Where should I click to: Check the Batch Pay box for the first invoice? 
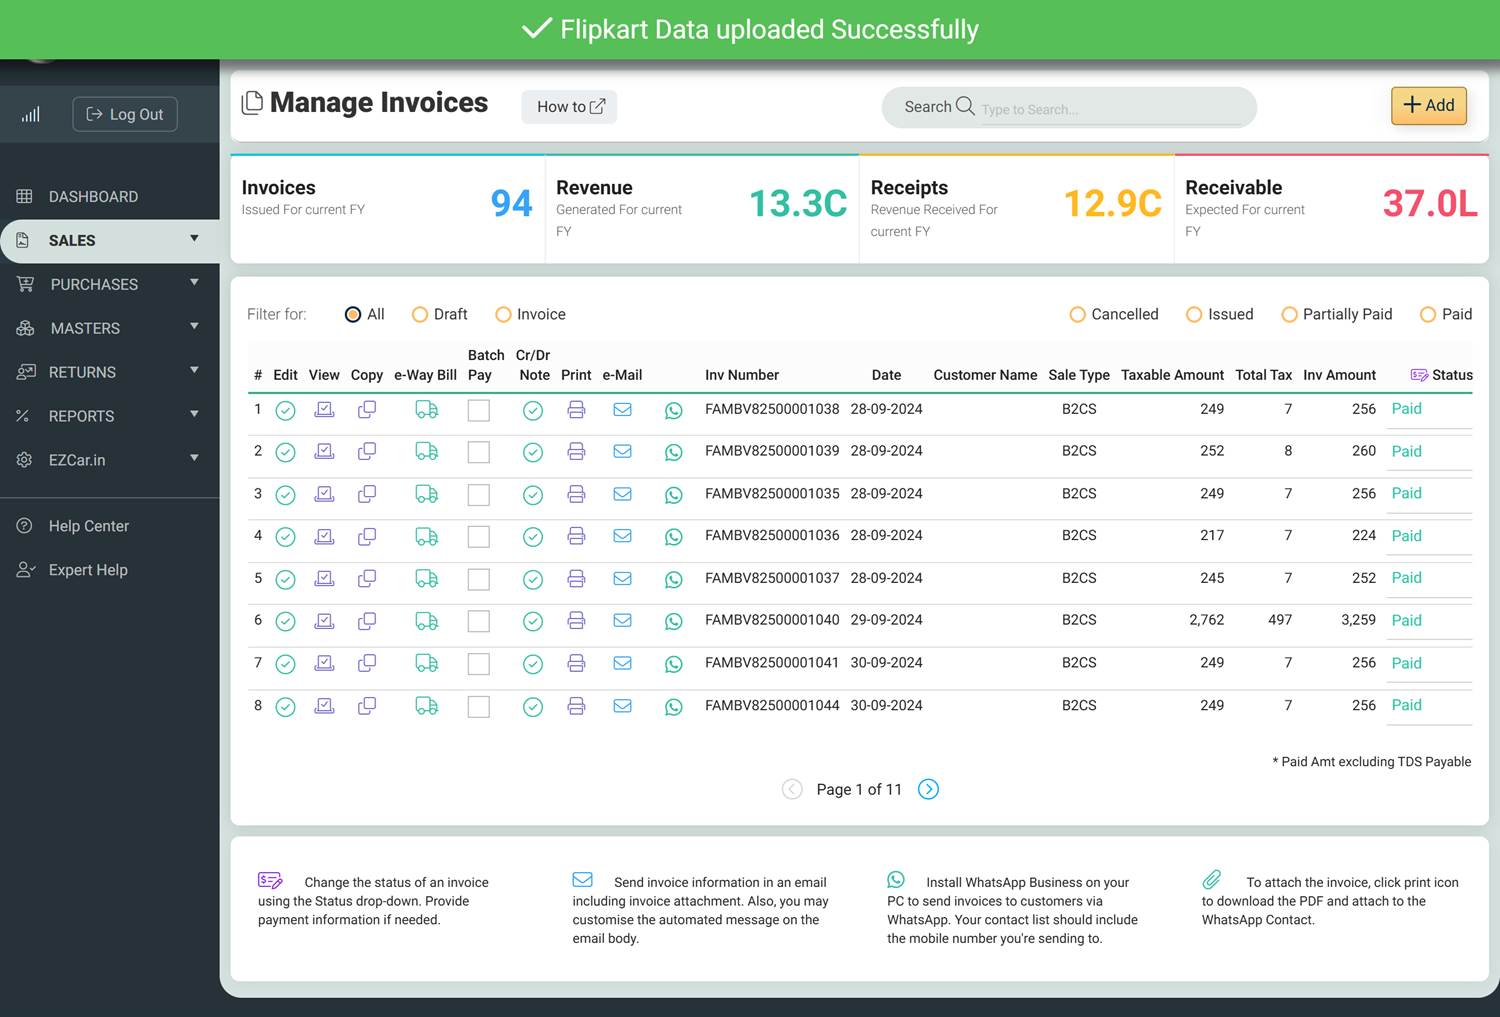(x=478, y=410)
